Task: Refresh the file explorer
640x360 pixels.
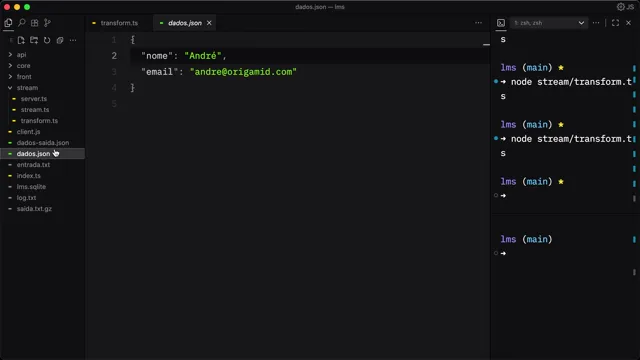Action: (47, 40)
